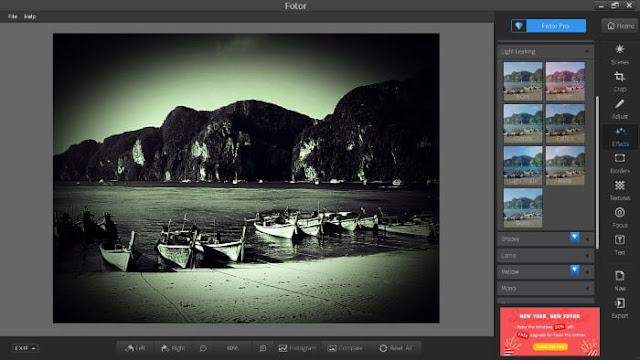This screenshot has width=640, height=360.
Task: Toggle the Histogram display
Action: click(x=297, y=348)
